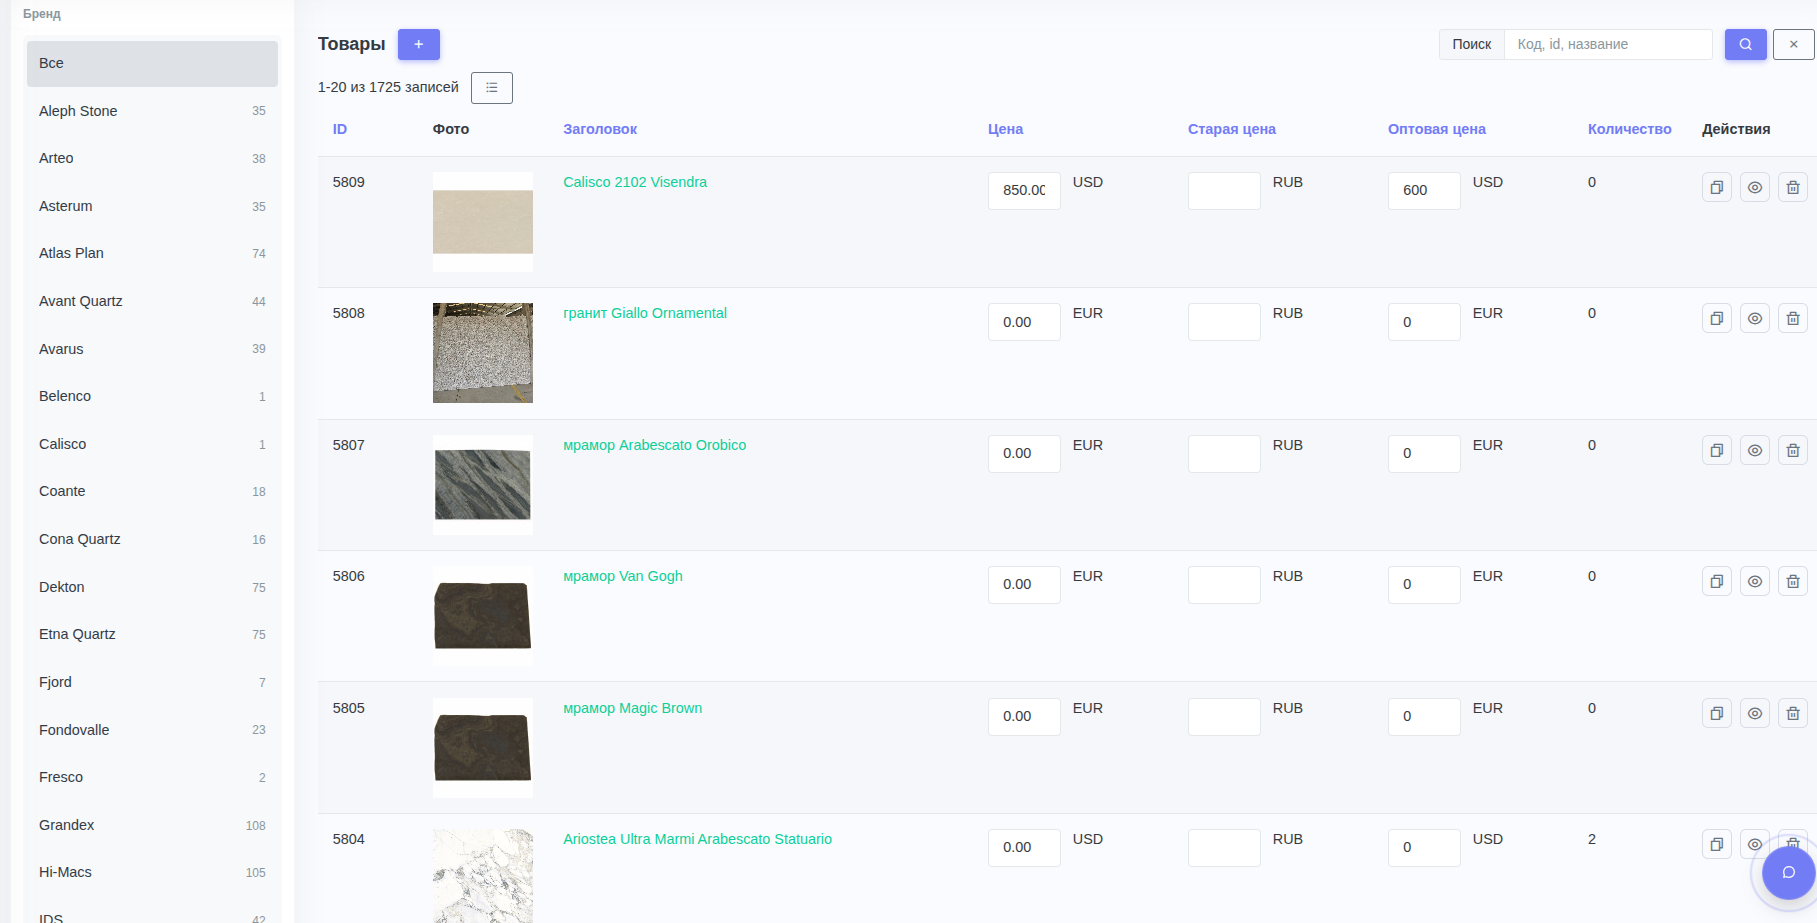1817x923 pixels.
Task: Toggle visibility of product 5809
Action: [1754, 187]
